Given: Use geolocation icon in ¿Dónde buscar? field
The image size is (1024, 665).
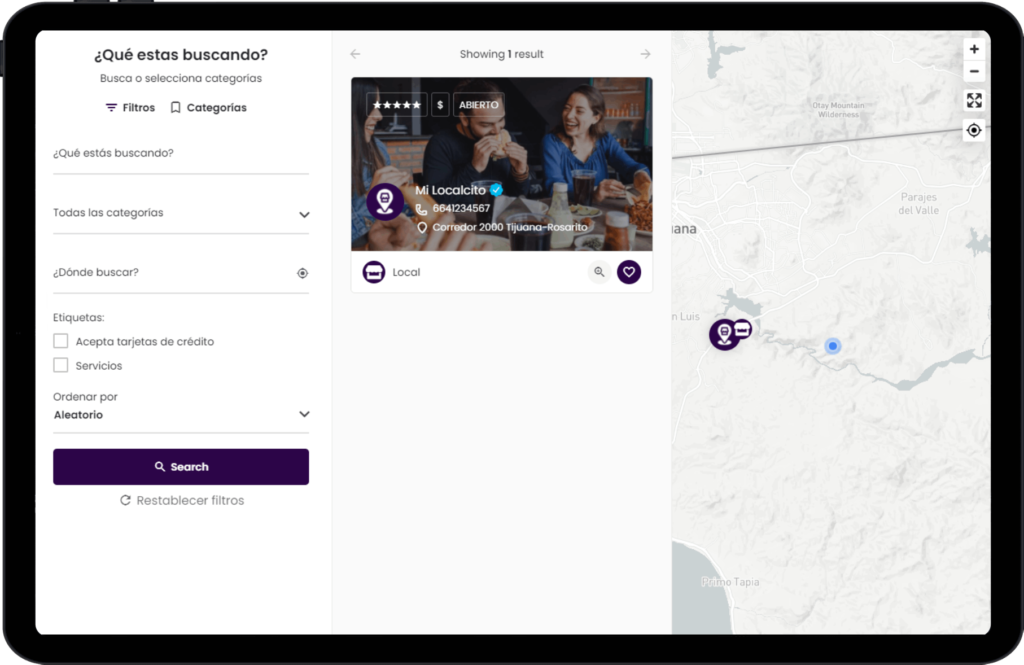Looking at the screenshot, I should coord(302,273).
